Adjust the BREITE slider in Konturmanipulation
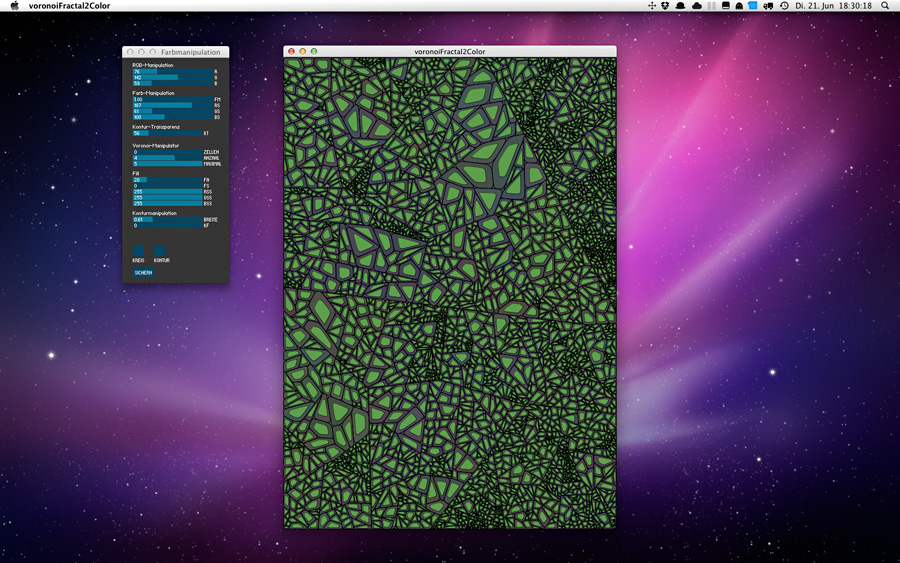Image resolution: width=900 pixels, height=563 pixels. click(x=167, y=219)
